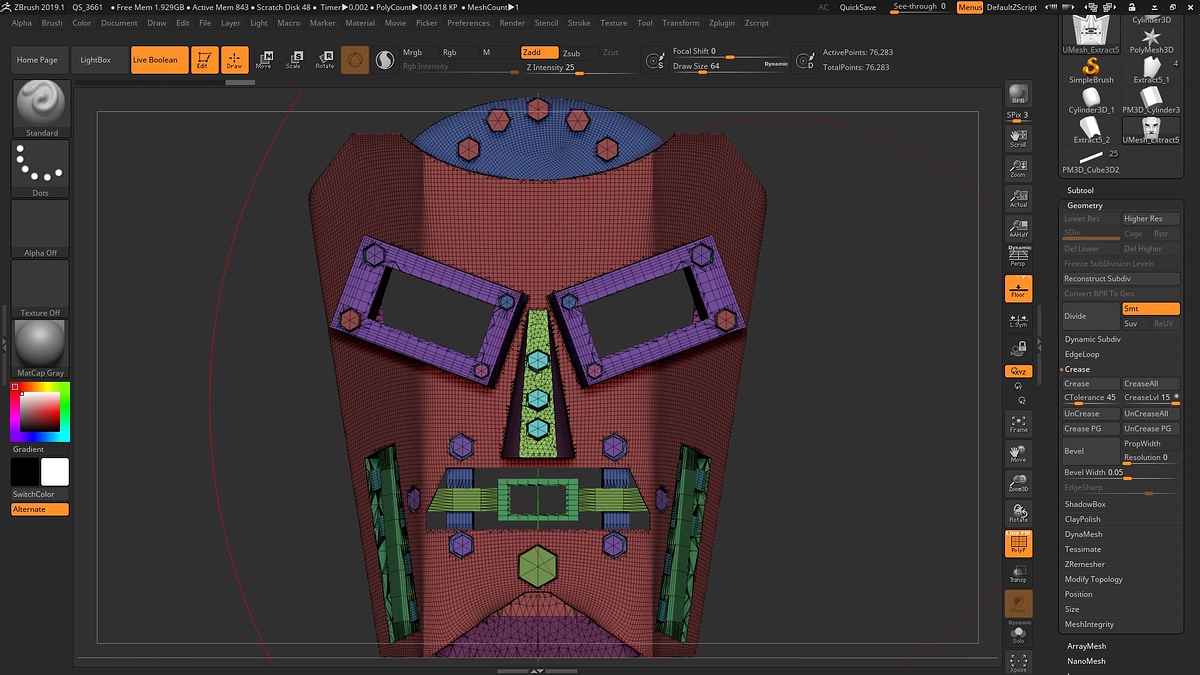
Task: Adjust the Draw Size slider
Action: click(729, 67)
